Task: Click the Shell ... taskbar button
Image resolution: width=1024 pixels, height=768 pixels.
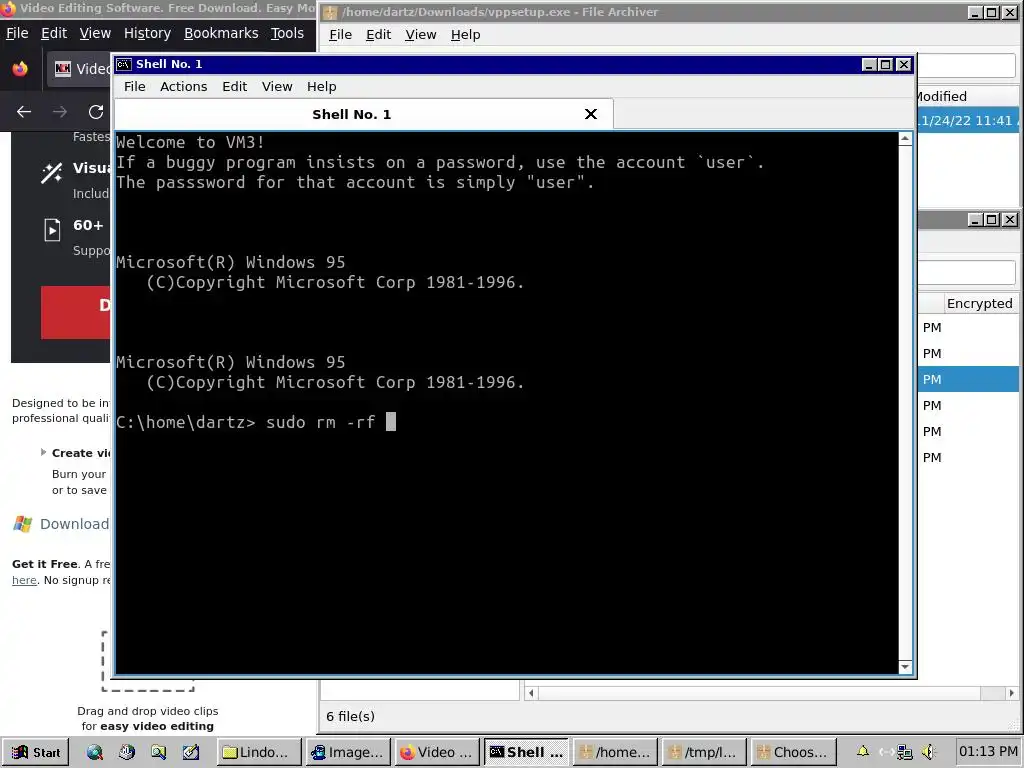Action: 526,752
